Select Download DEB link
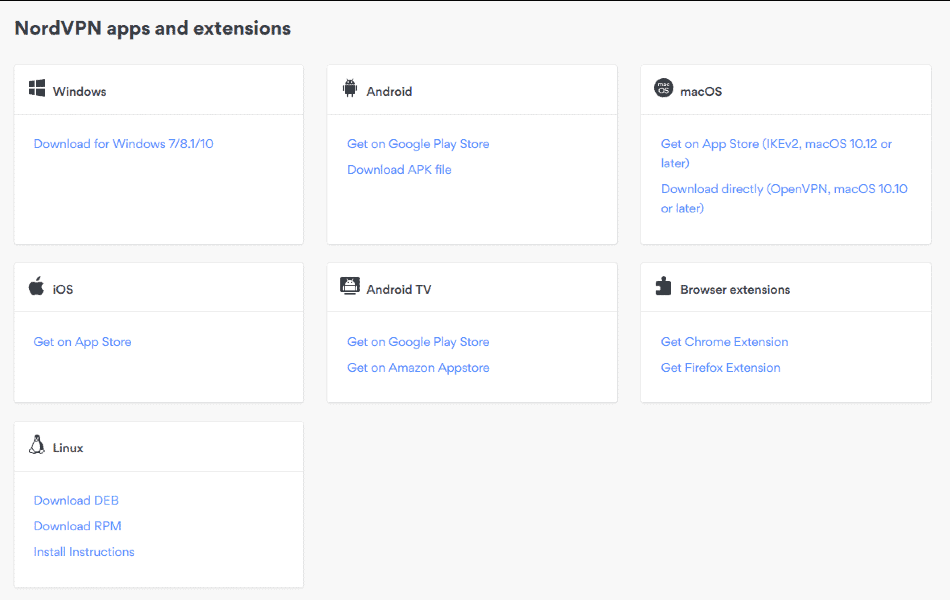Image resolution: width=950 pixels, height=600 pixels. click(76, 501)
